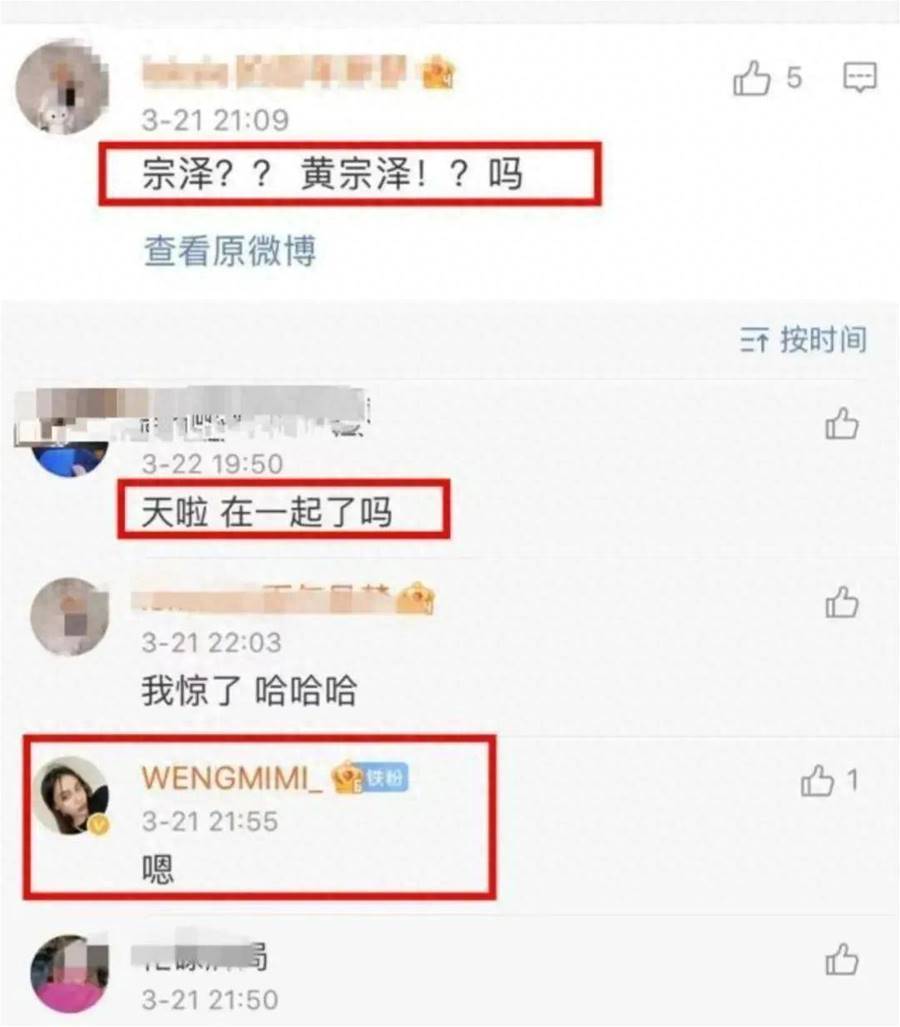Click the 嗯 reply text
The image size is (900, 1027).
(158, 869)
